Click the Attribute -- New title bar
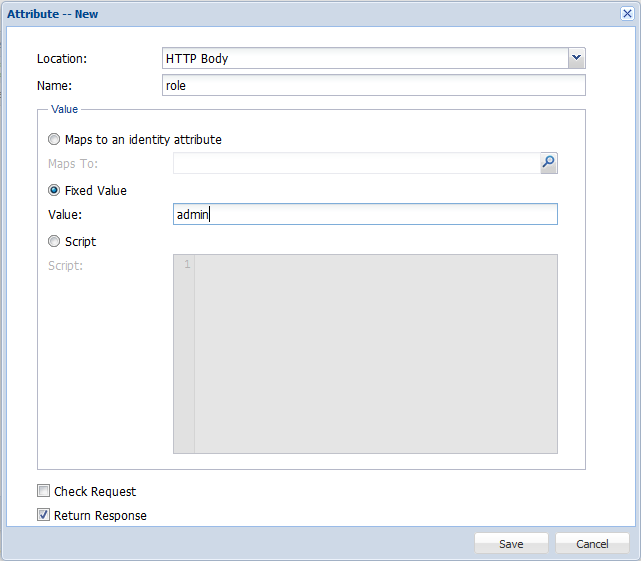The width and height of the screenshot is (641, 561). pyautogui.click(x=300, y=14)
